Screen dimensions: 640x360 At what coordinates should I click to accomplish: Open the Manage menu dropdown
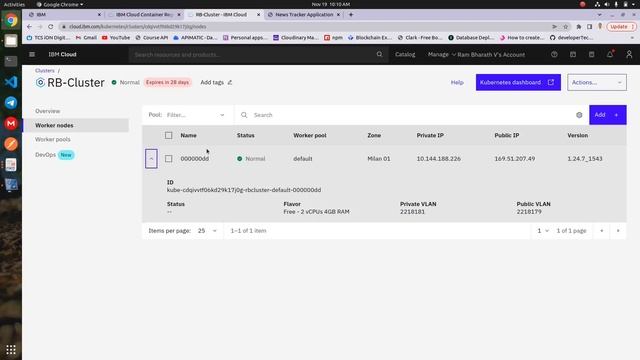(x=441, y=54)
